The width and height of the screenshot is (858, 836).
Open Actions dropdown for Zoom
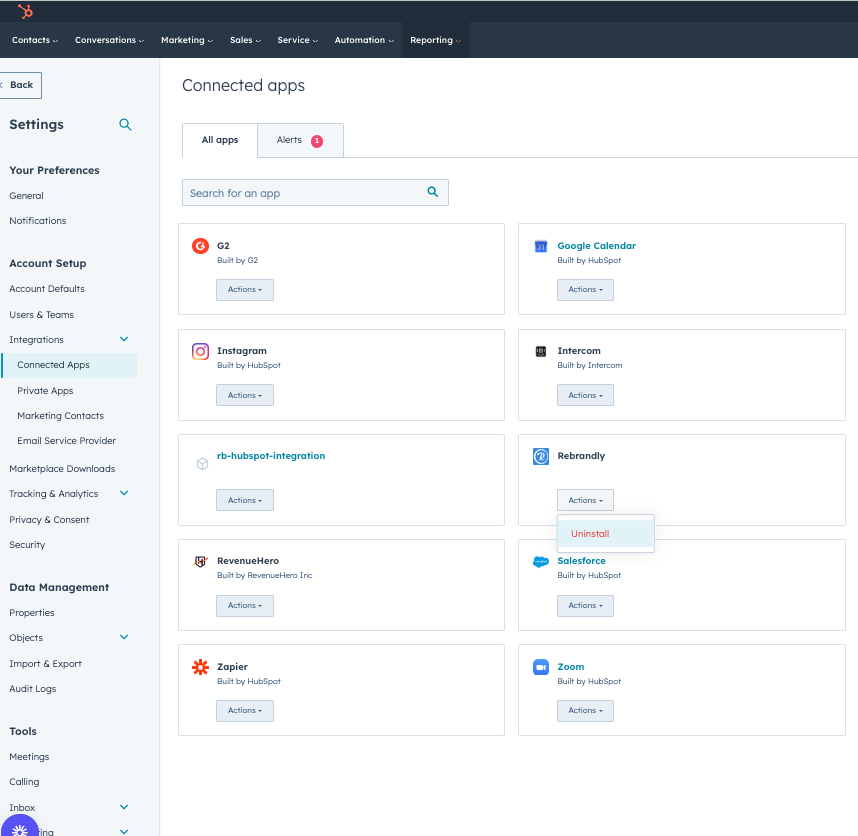click(x=585, y=711)
